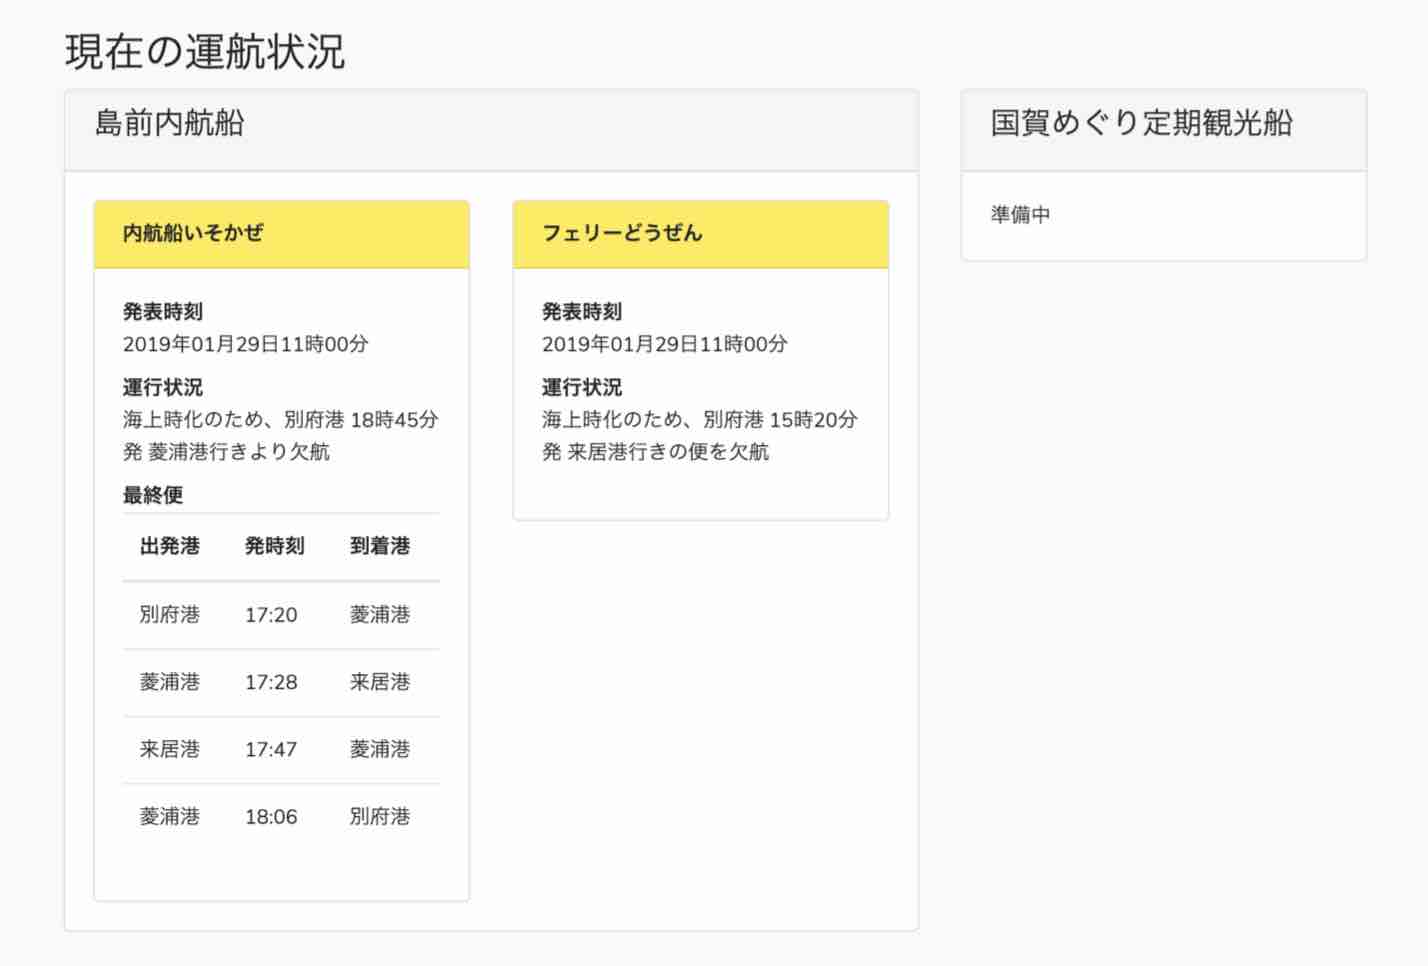Click 発表時刻 label in the いそかぜ card
Screen dimensions: 1428x966
click(163, 312)
